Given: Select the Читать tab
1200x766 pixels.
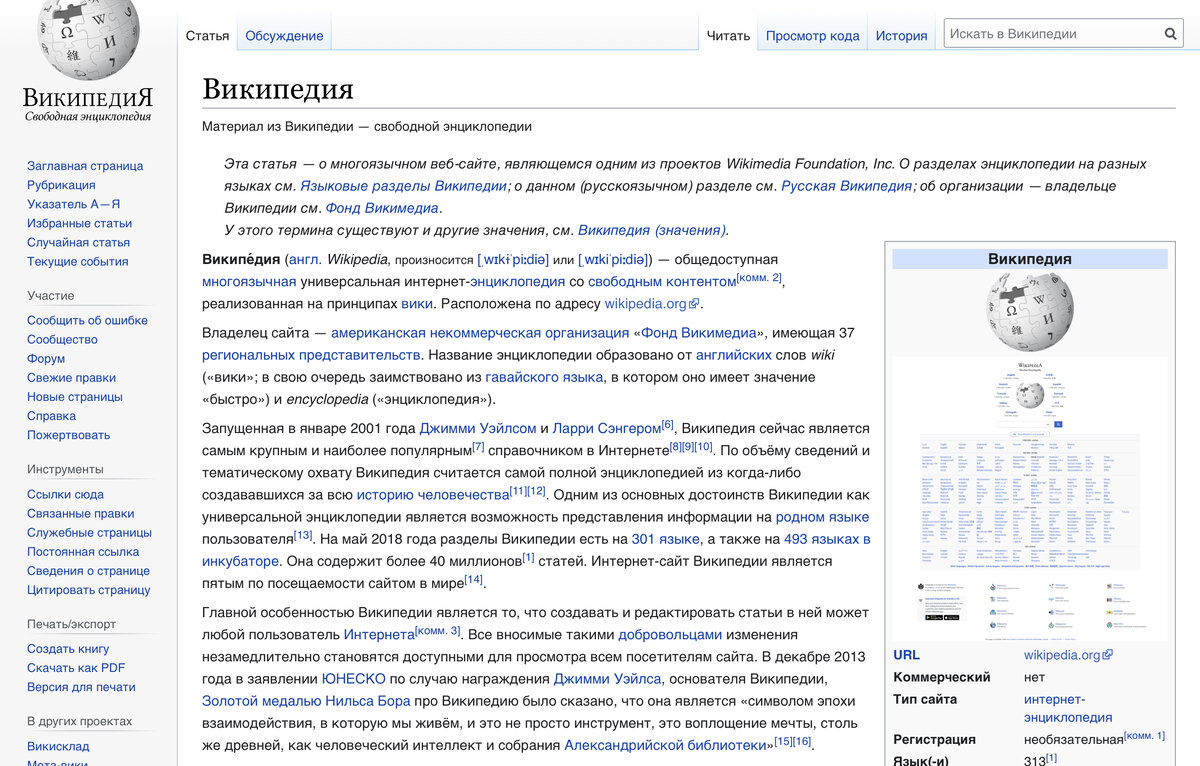Looking at the screenshot, I should coord(729,34).
